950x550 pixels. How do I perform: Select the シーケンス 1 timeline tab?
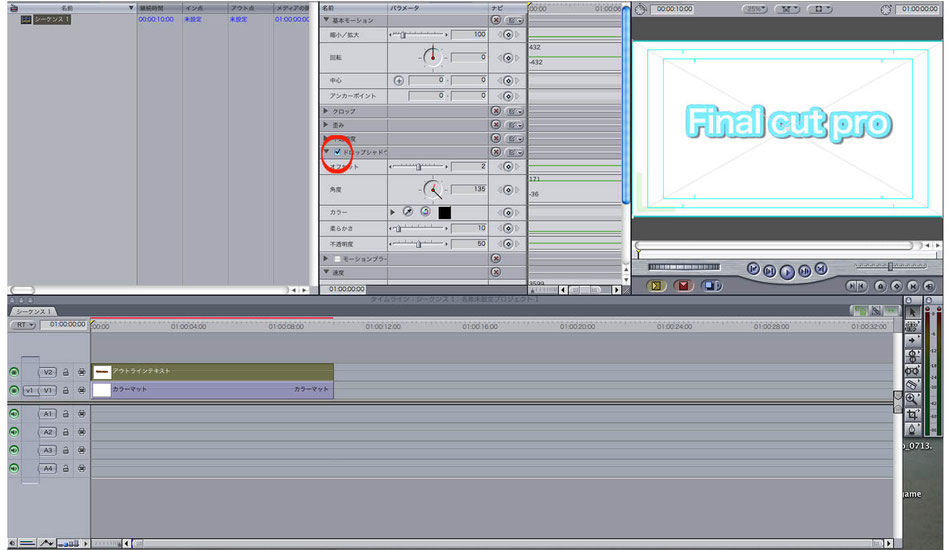pyautogui.click(x=33, y=311)
